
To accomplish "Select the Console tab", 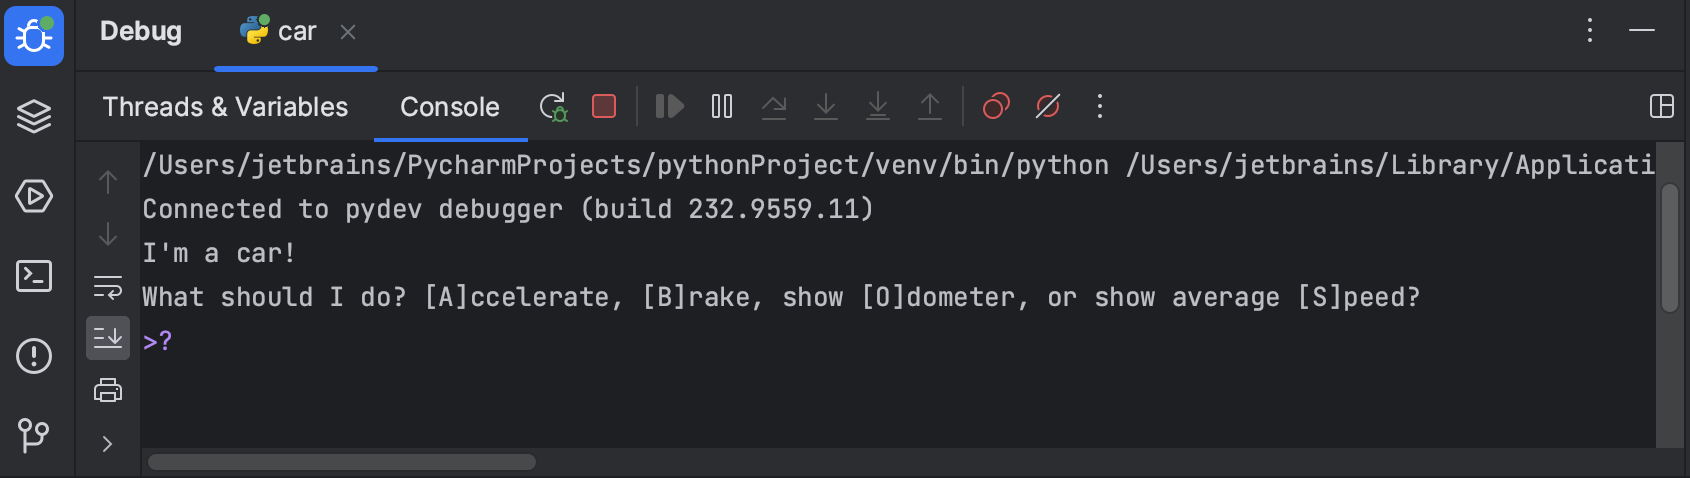I will pos(450,107).
